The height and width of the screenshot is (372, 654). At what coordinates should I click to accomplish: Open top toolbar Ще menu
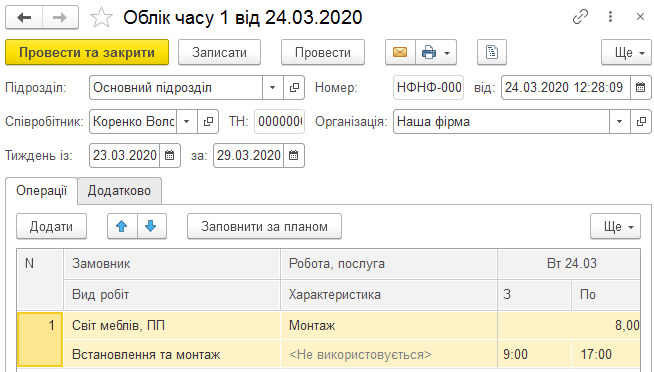tap(626, 52)
